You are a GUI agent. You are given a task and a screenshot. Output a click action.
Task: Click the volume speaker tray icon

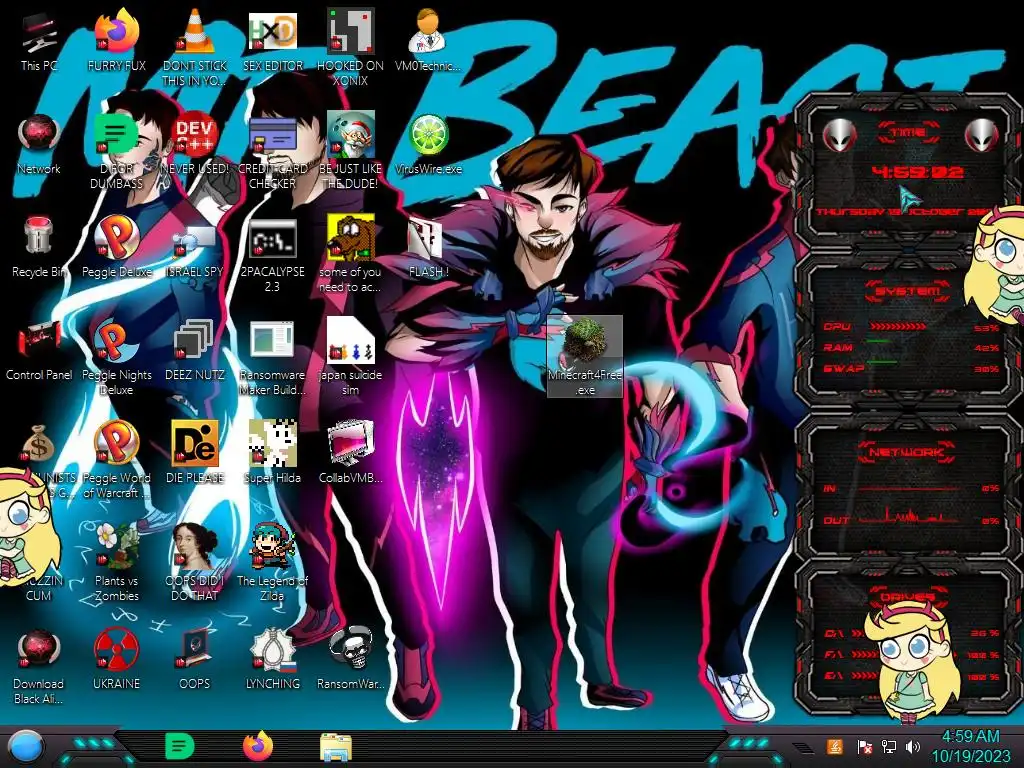tap(913, 746)
